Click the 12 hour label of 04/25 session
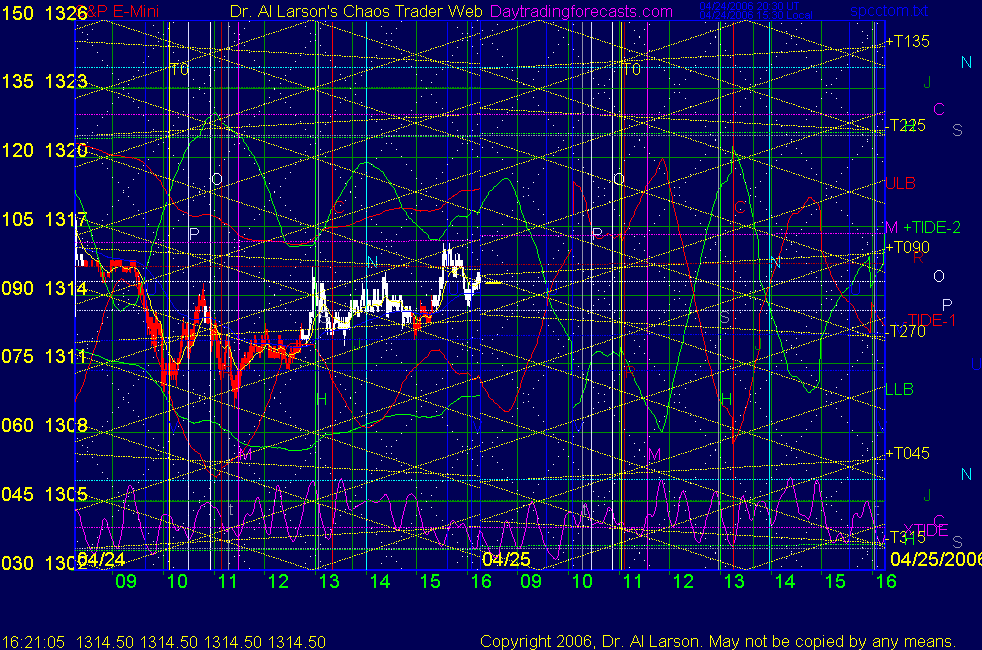The width and height of the screenshot is (982, 650). pos(683,581)
